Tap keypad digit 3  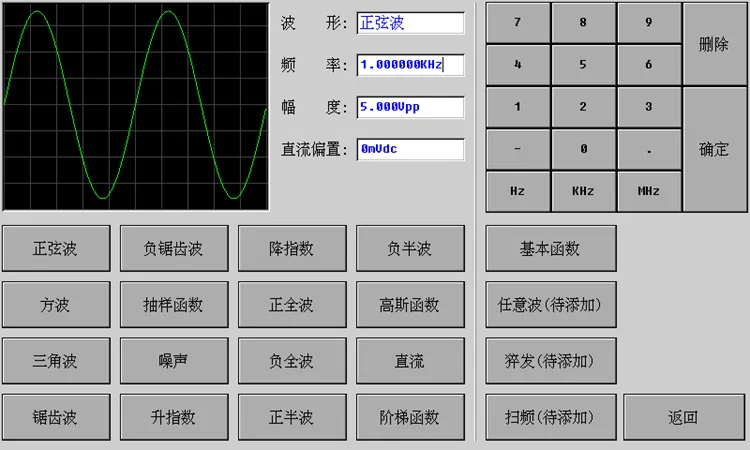[649, 107]
